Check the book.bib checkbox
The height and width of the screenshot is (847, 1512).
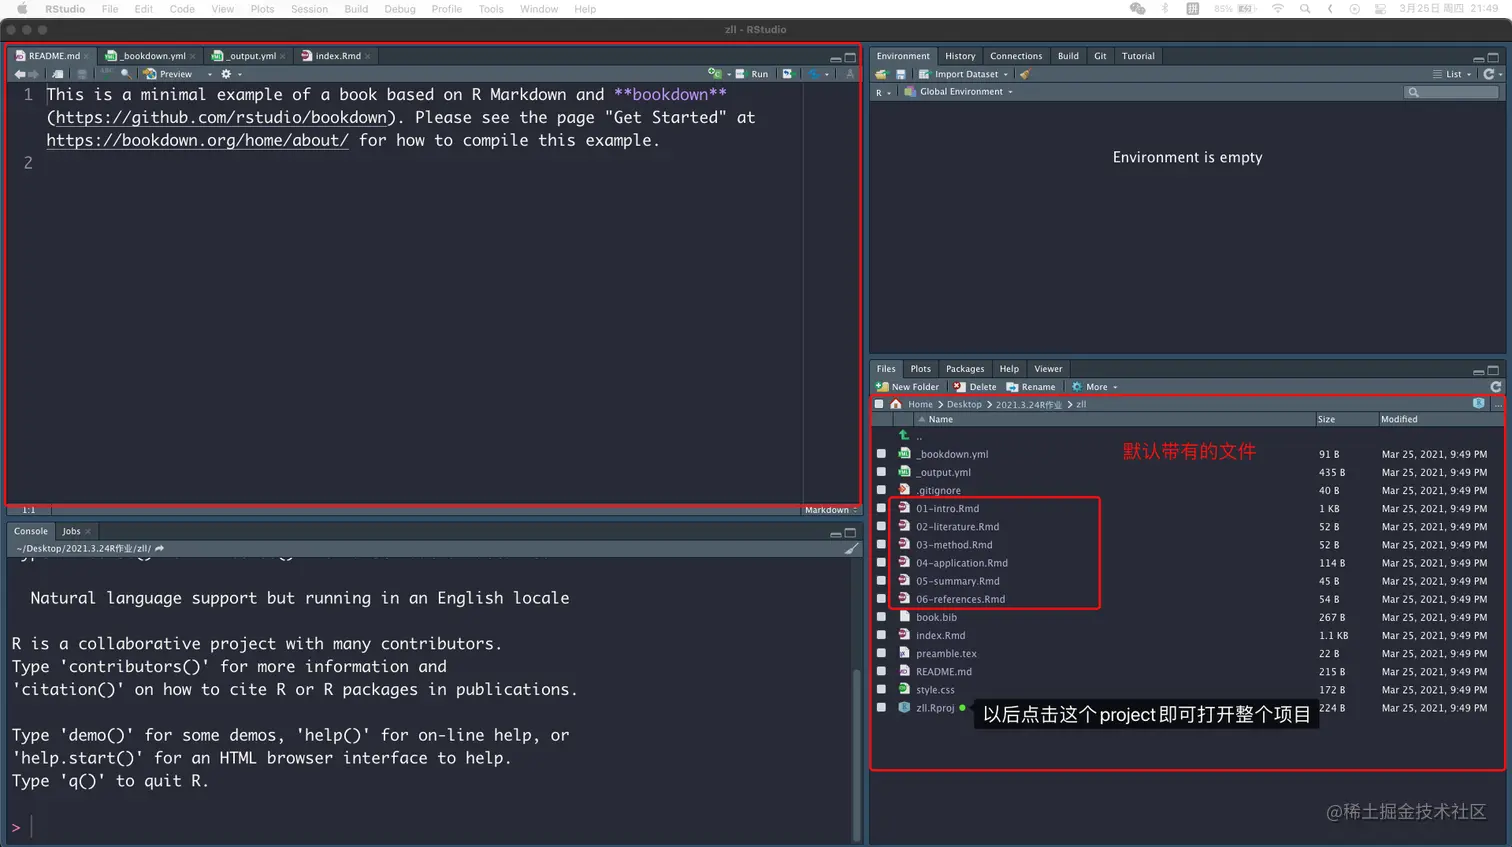point(881,617)
